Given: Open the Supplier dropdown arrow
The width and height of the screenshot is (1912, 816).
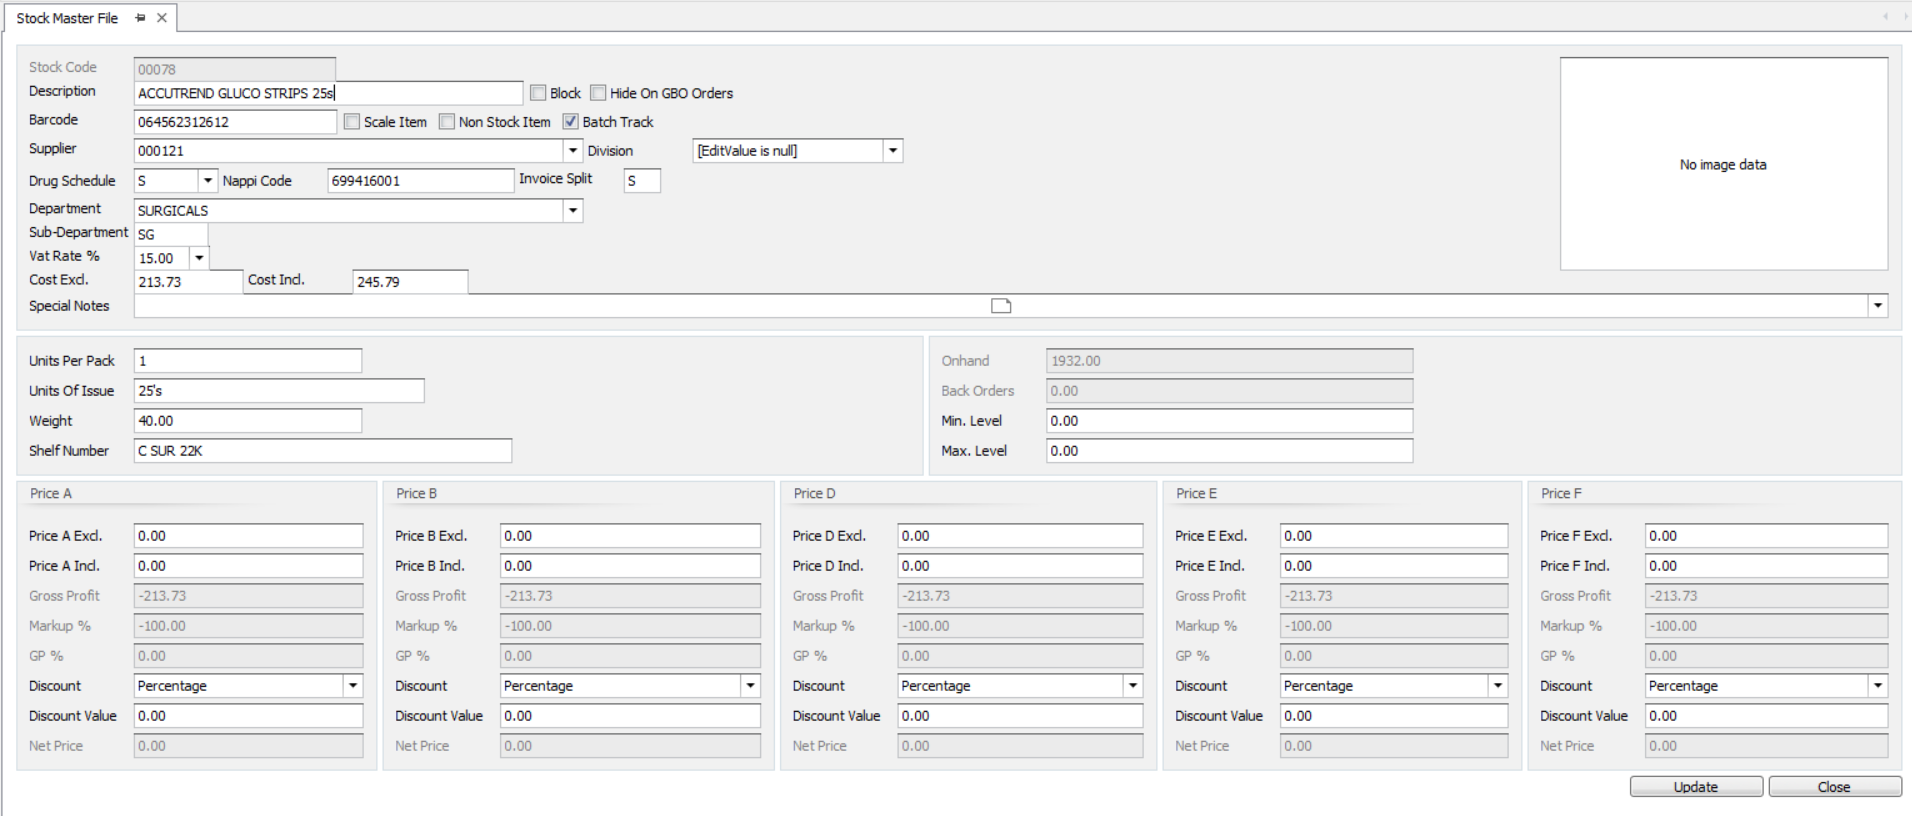Looking at the screenshot, I should pyautogui.click(x=573, y=151).
